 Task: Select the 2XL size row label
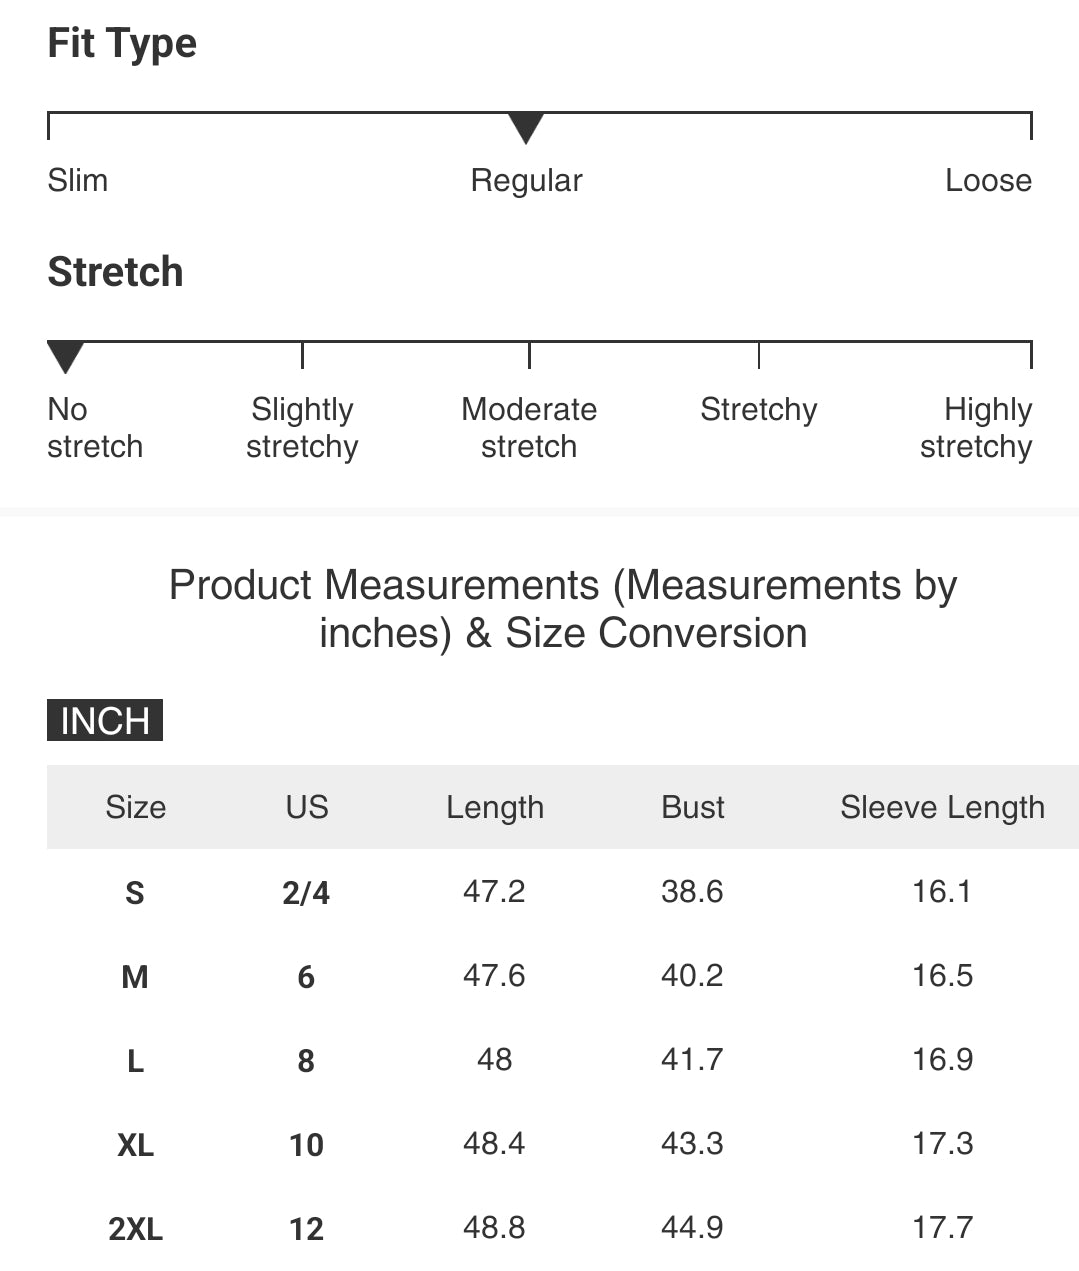[136, 1229]
